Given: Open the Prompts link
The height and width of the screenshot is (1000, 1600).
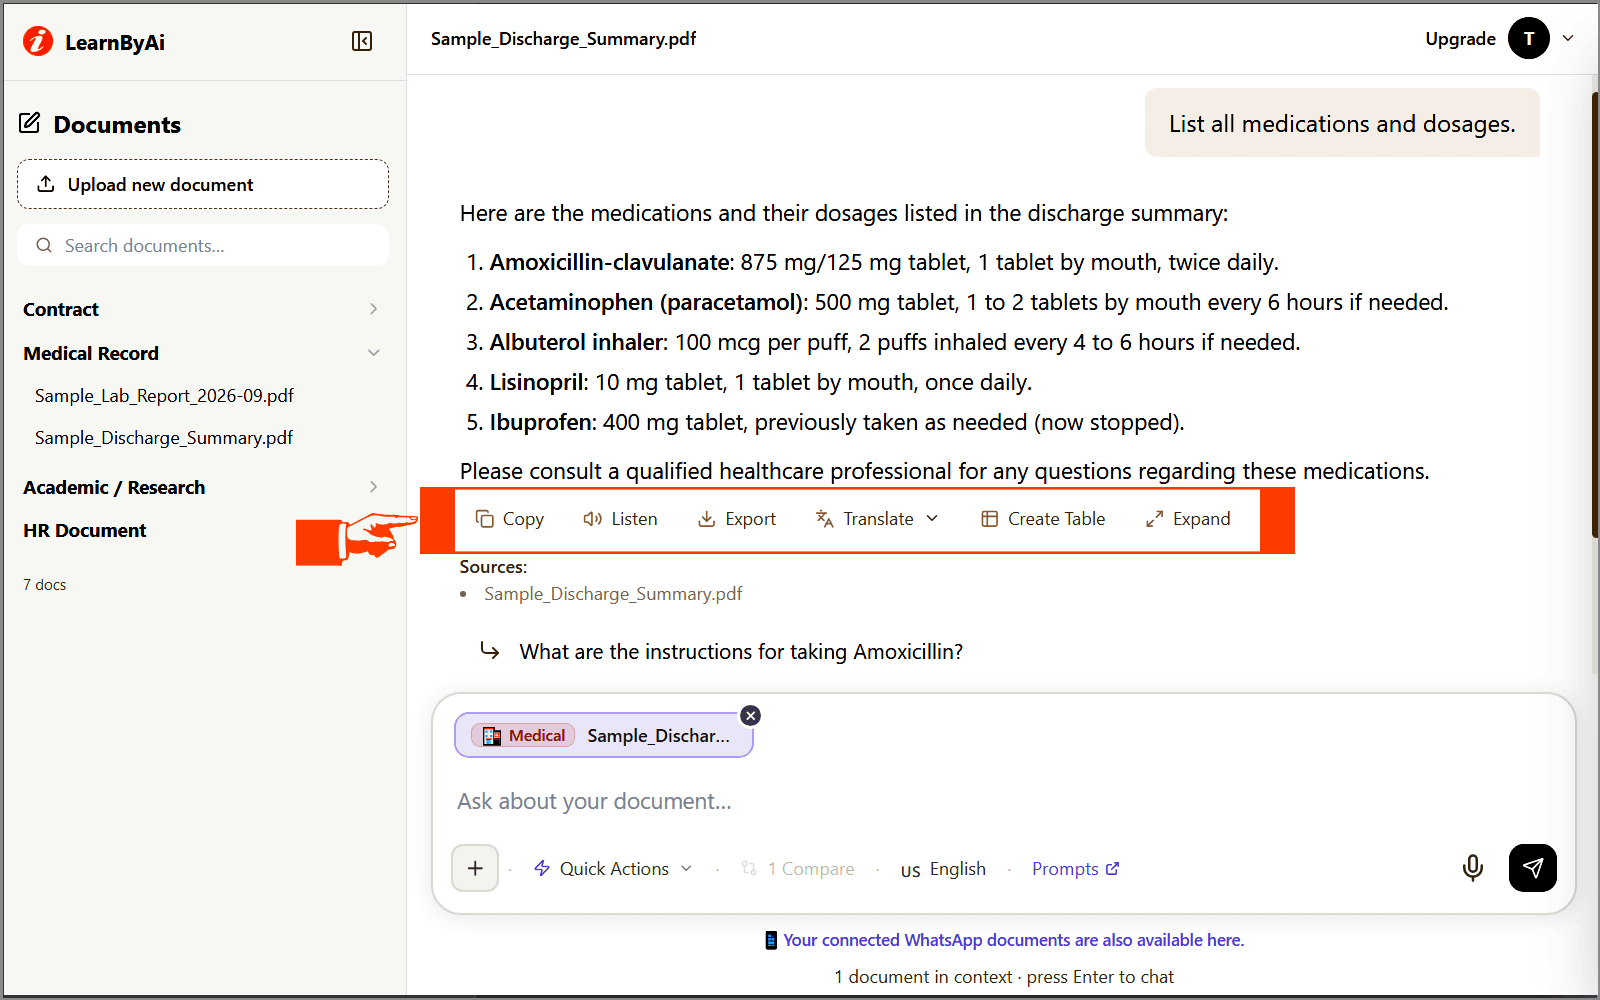Looking at the screenshot, I should [1075, 869].
